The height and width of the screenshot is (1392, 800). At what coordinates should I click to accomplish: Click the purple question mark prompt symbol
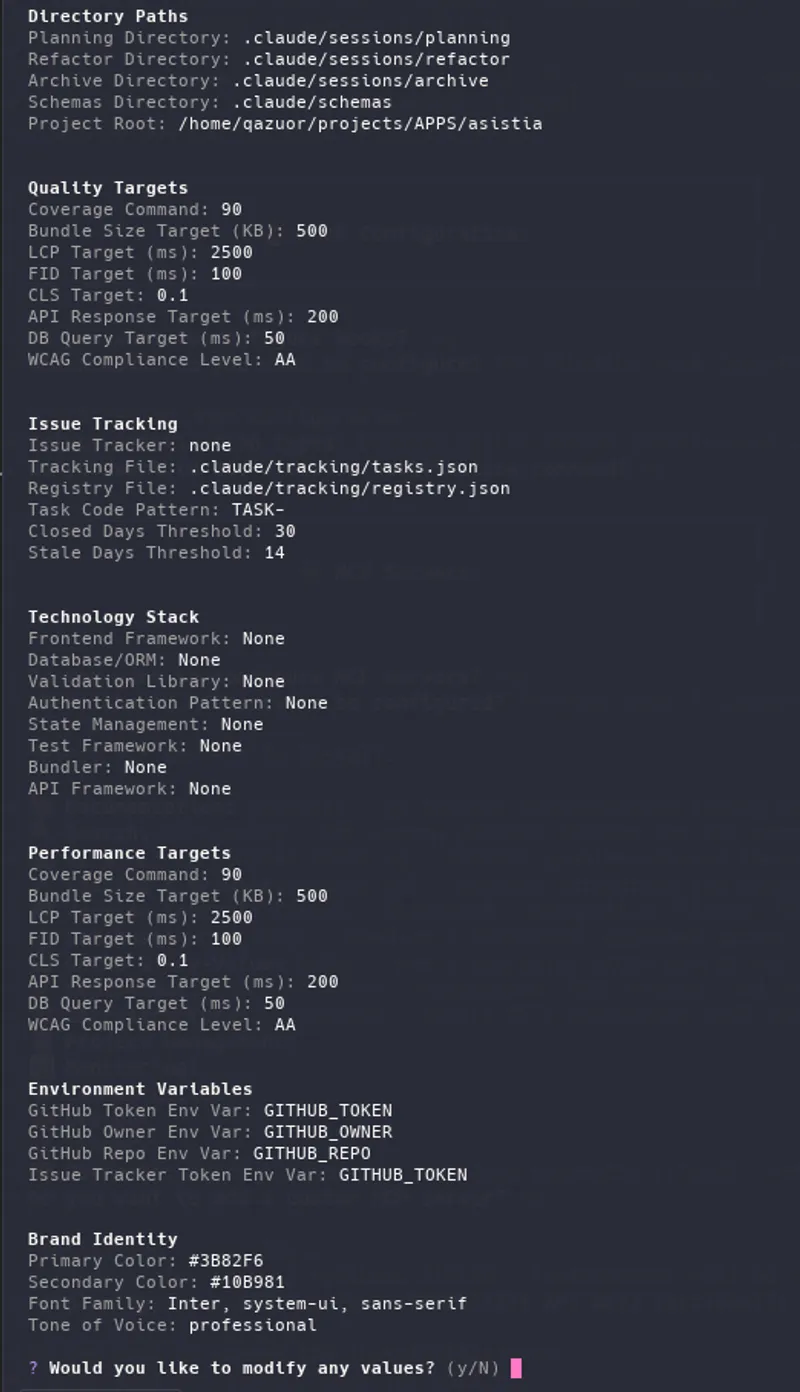point(33,1368)
